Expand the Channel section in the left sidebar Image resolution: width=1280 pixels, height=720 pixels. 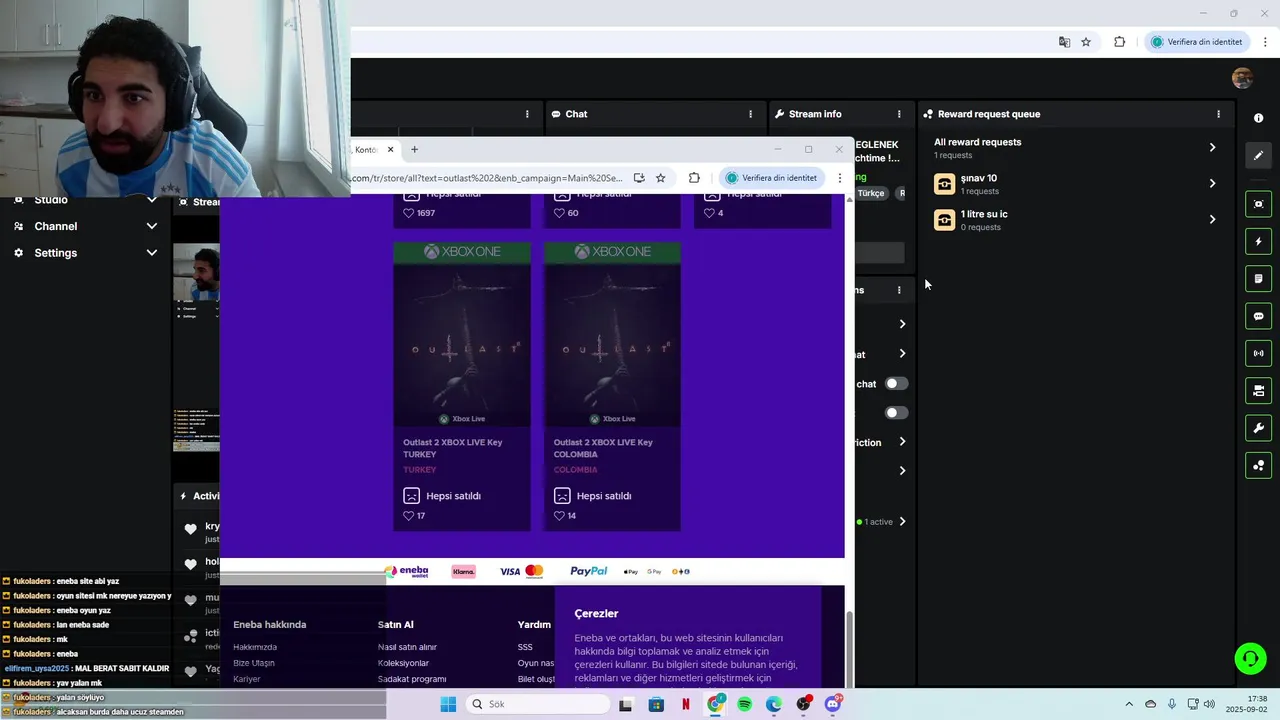152,226
